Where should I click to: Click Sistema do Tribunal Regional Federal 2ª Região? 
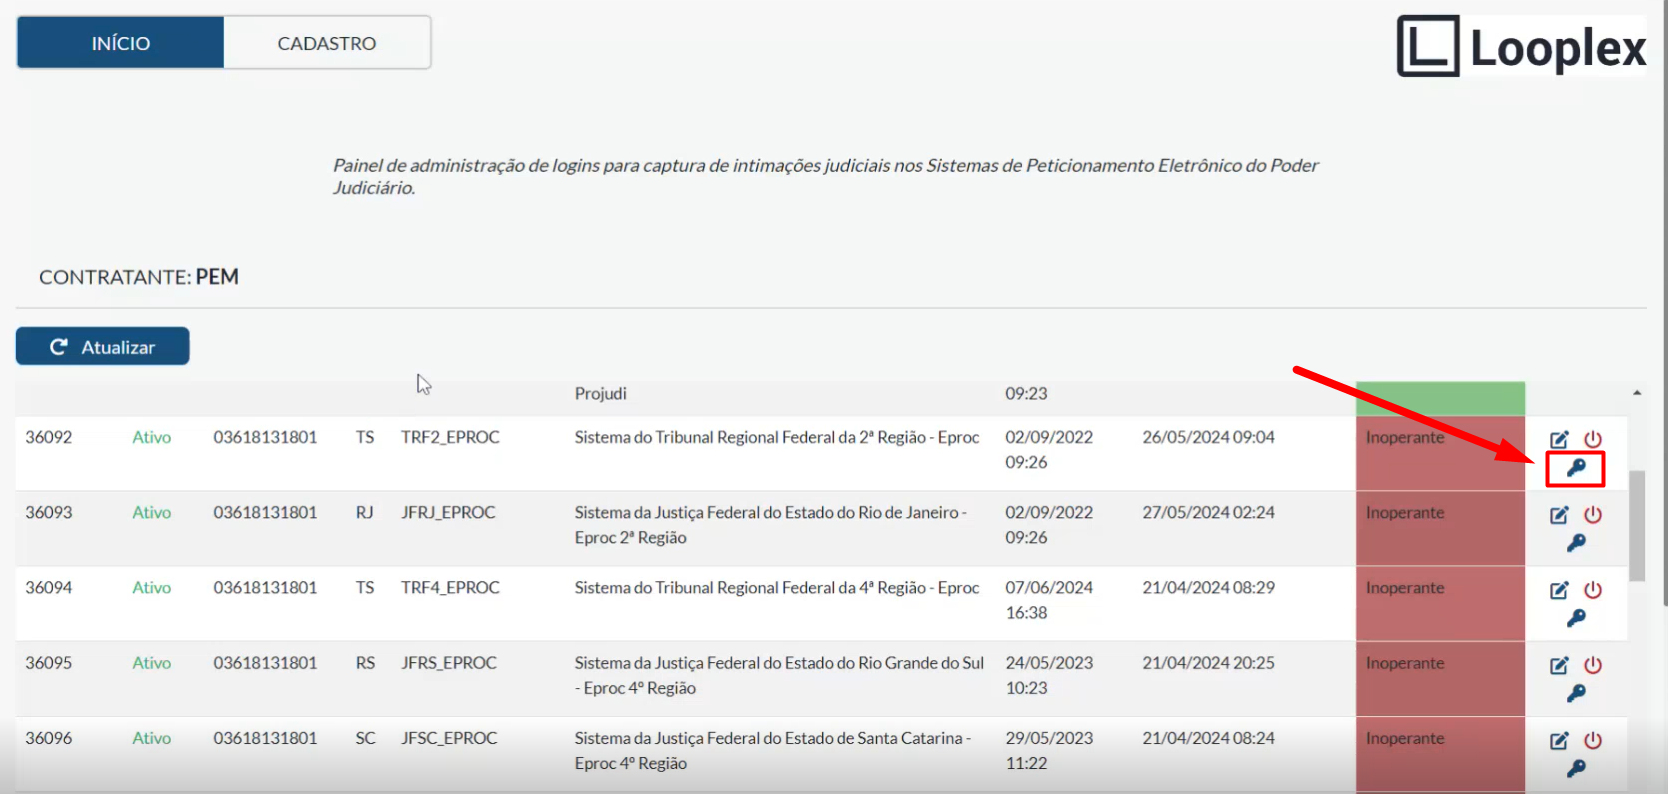click(777, 437)
